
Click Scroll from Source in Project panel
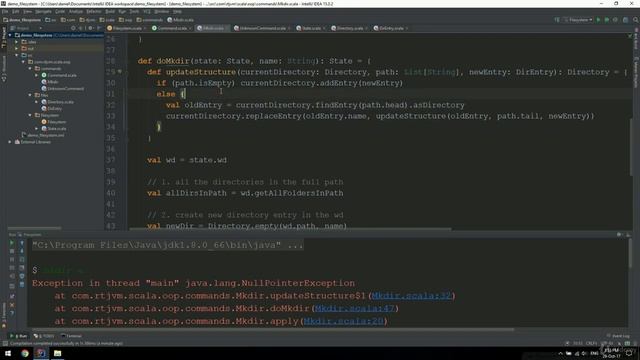click(73, 28)
